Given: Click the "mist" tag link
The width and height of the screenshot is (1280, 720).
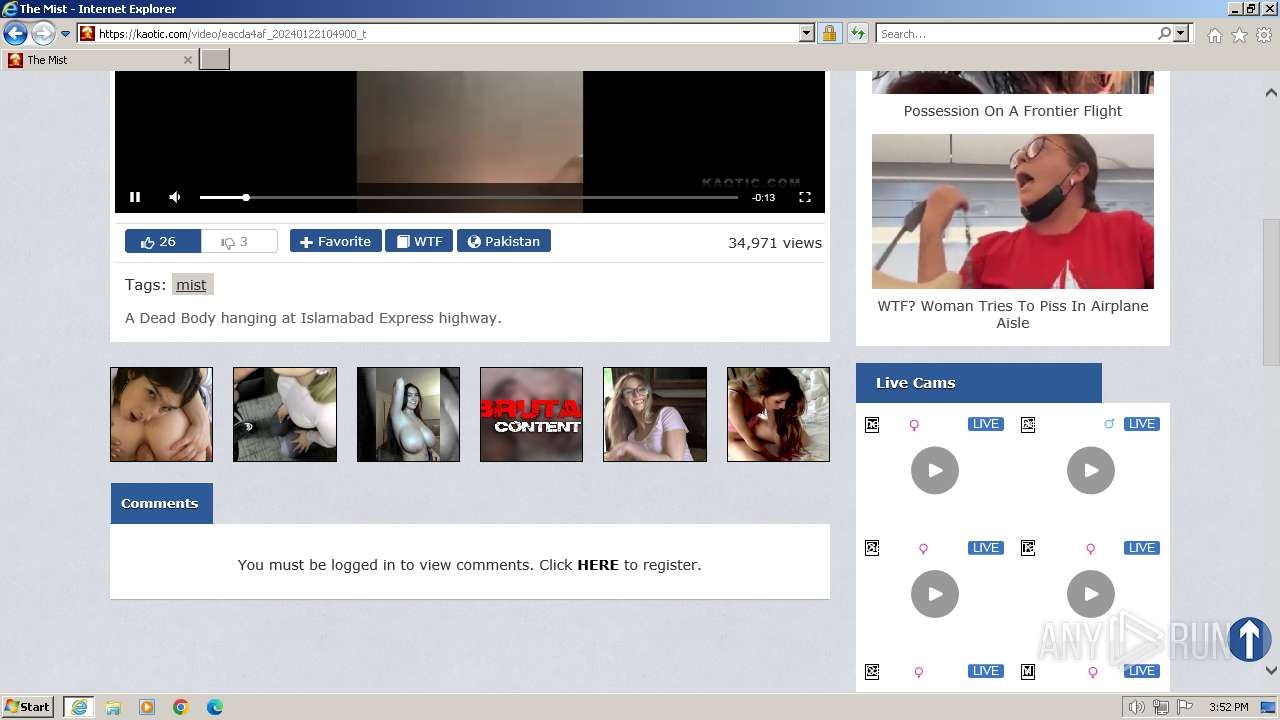Looking at the screenshot, I should [x=191, y=285].
